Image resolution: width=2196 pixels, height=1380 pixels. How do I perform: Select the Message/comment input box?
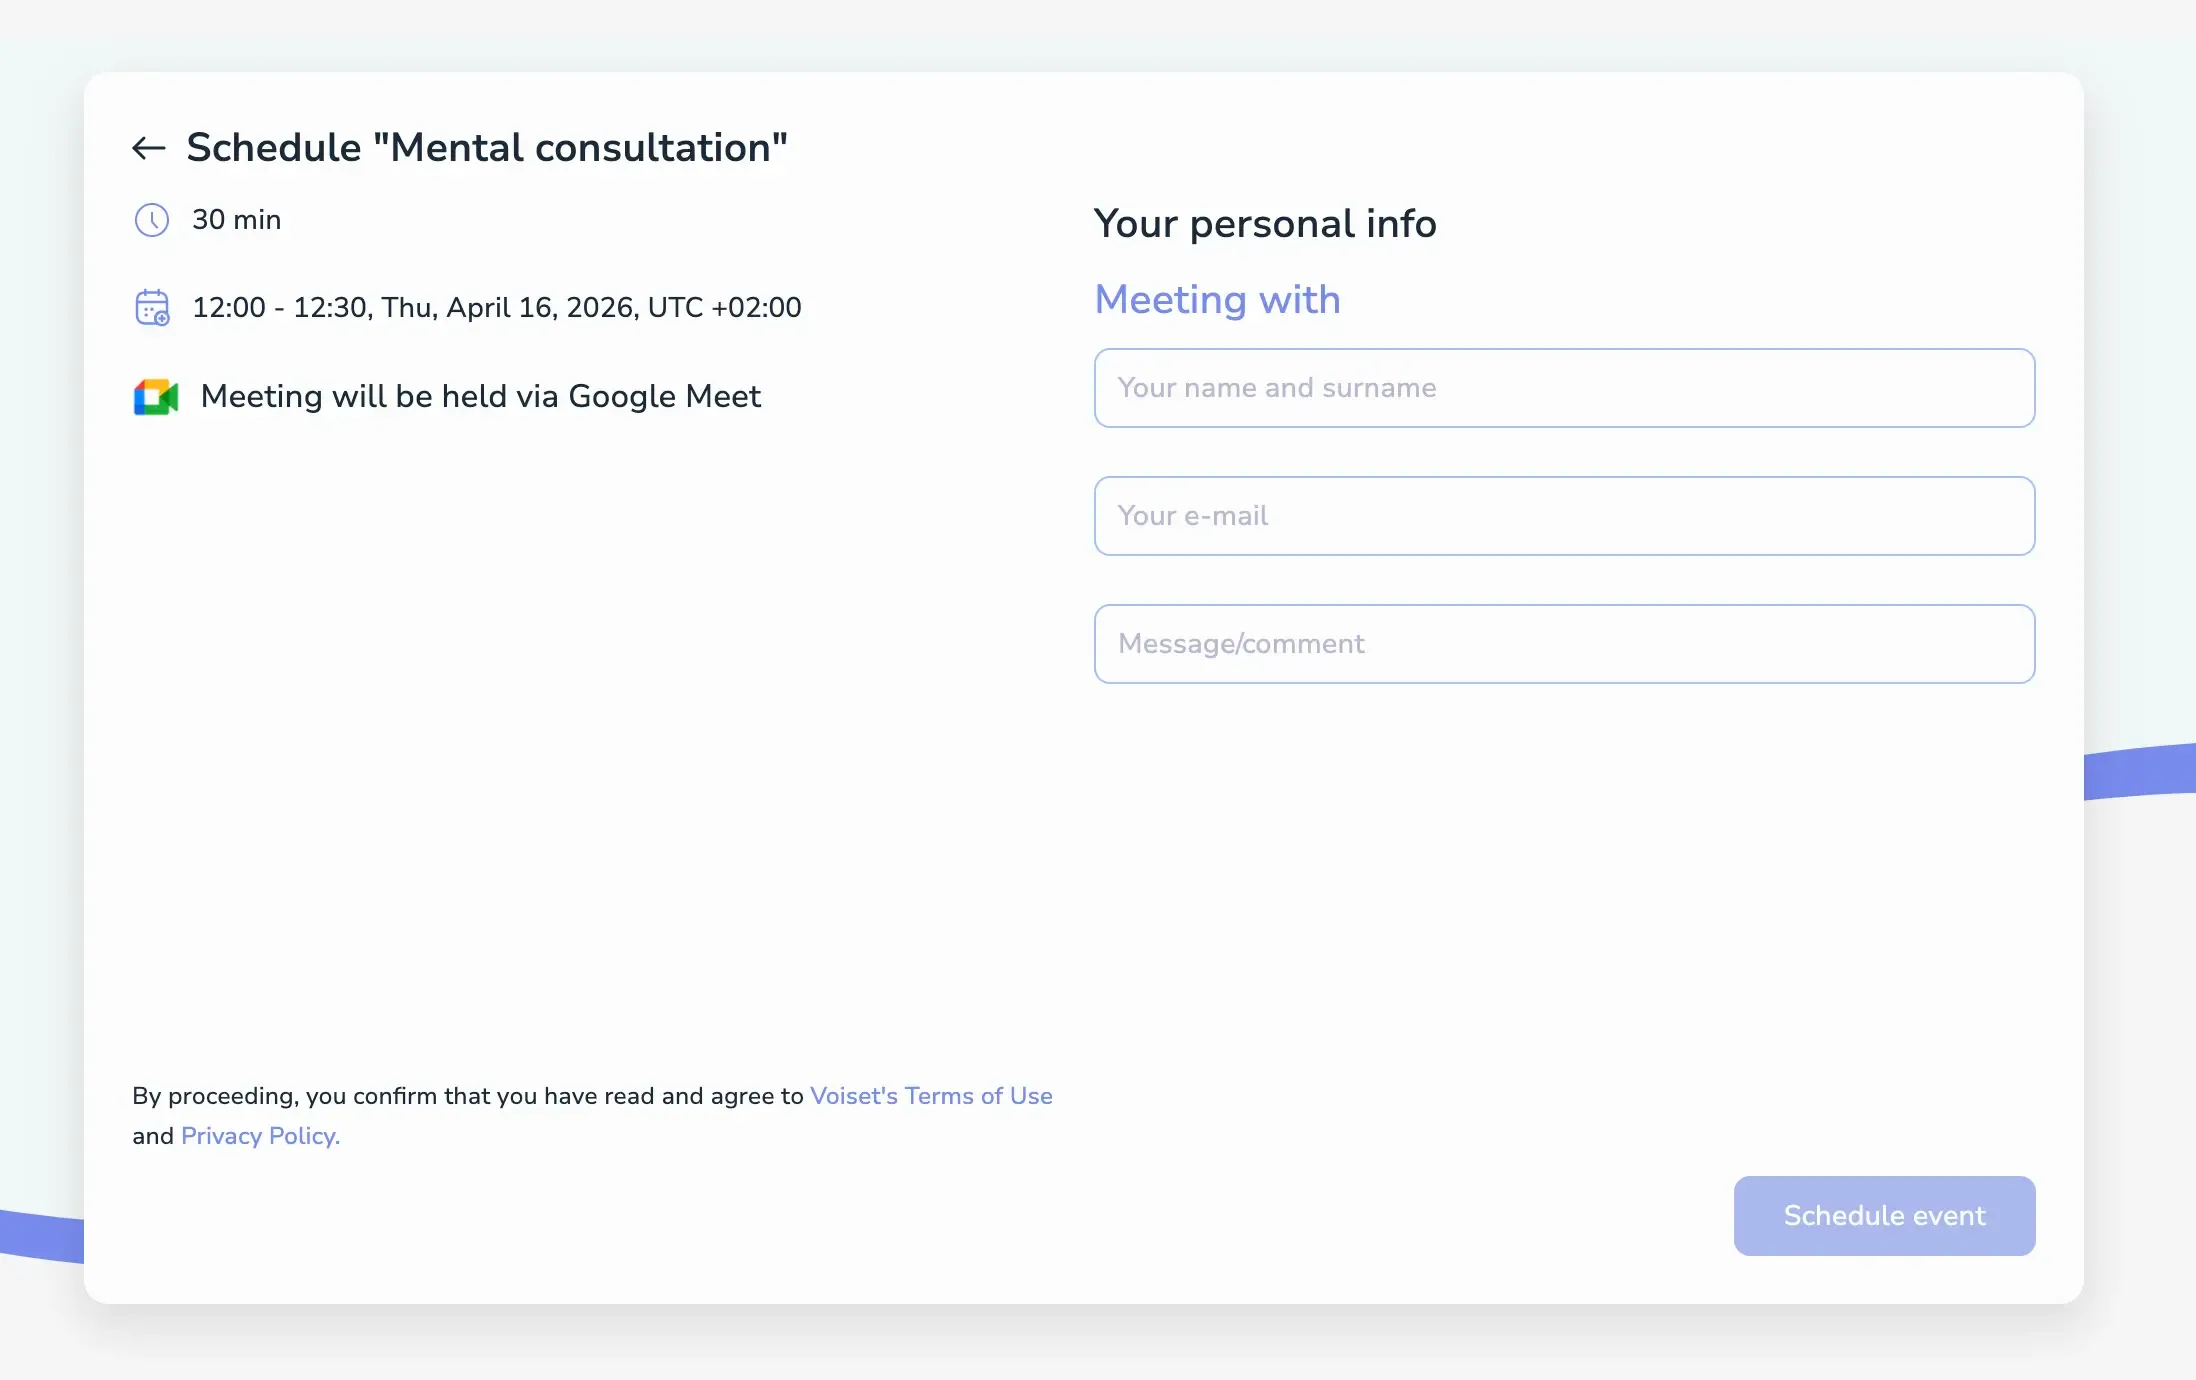(1564, 644)
